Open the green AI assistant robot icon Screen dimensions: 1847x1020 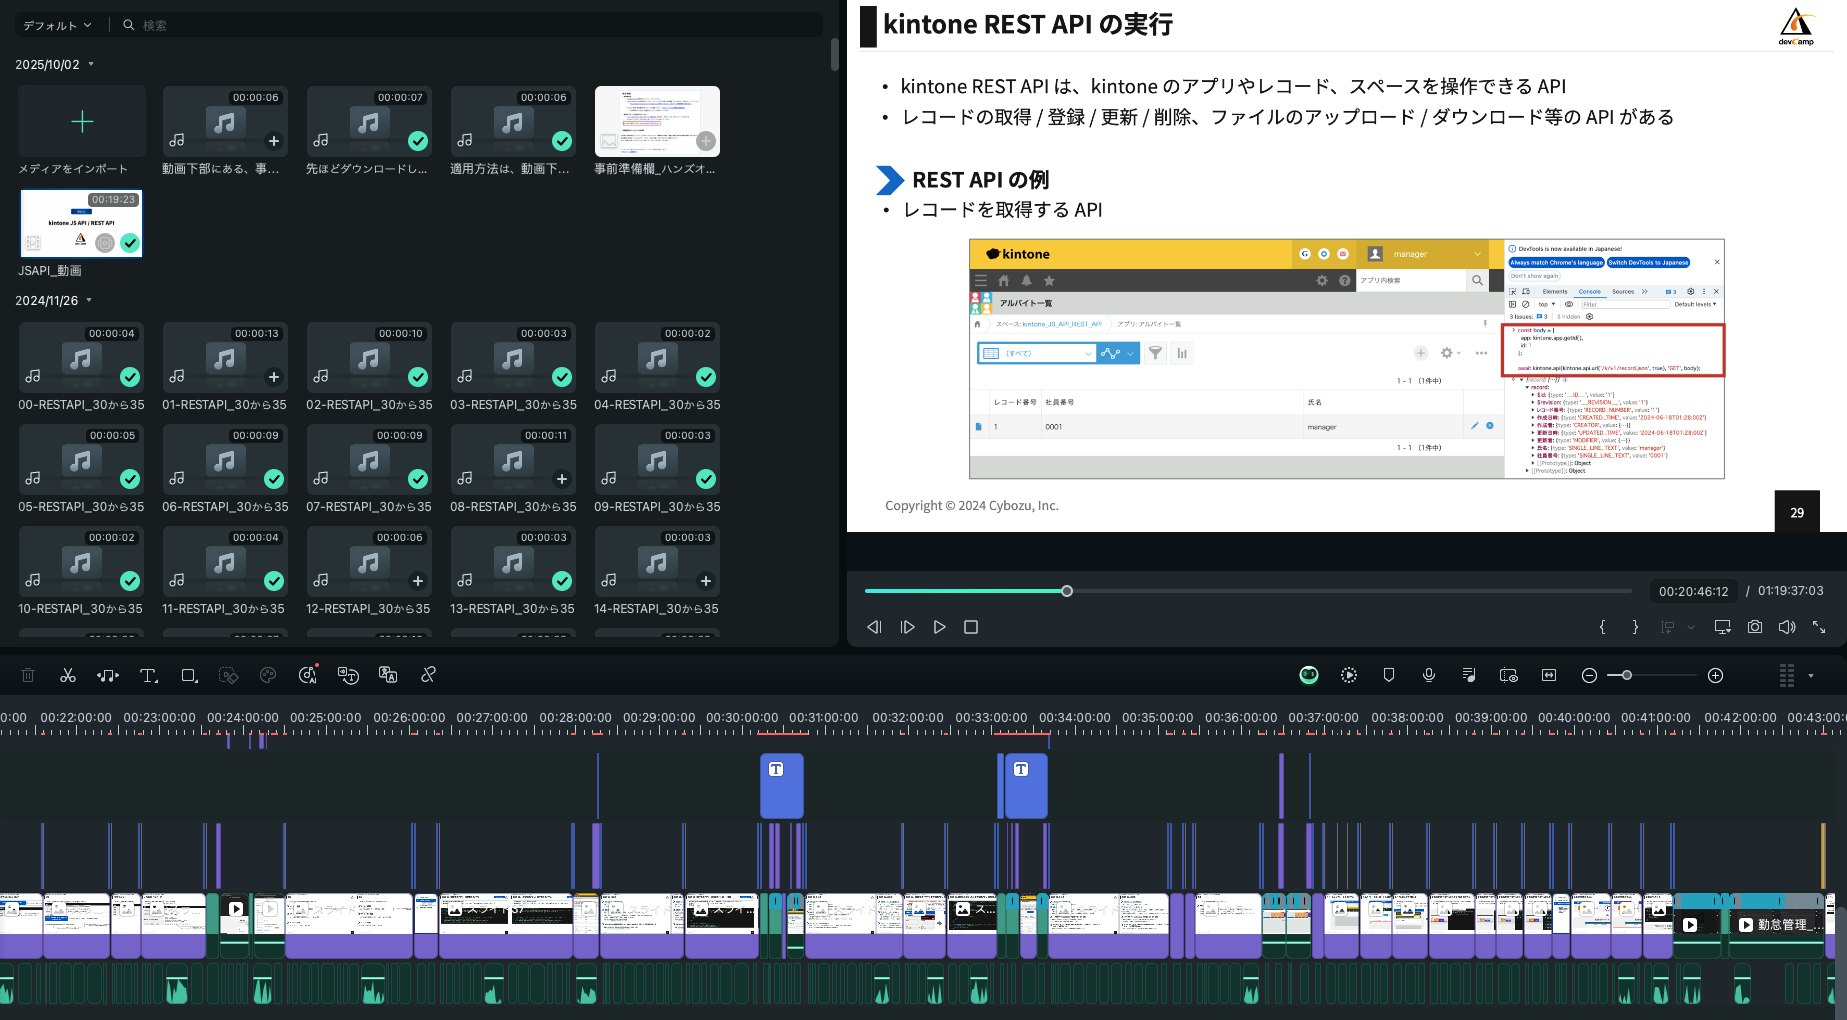point(1309,676)
